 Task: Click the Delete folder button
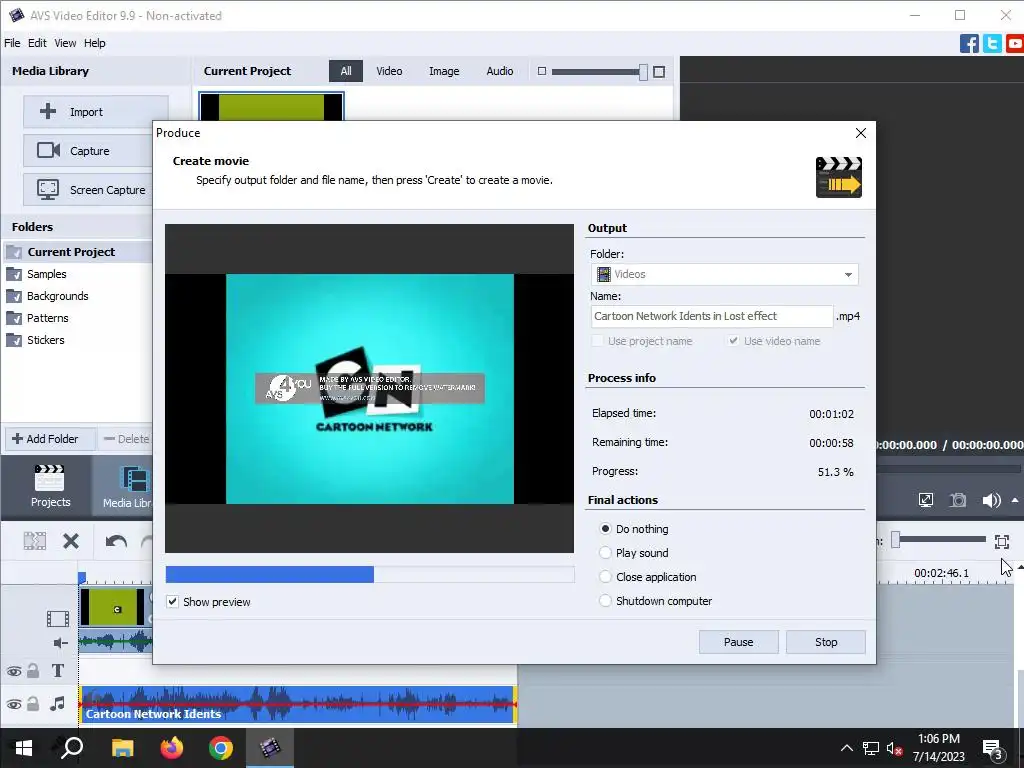(125, 439)
